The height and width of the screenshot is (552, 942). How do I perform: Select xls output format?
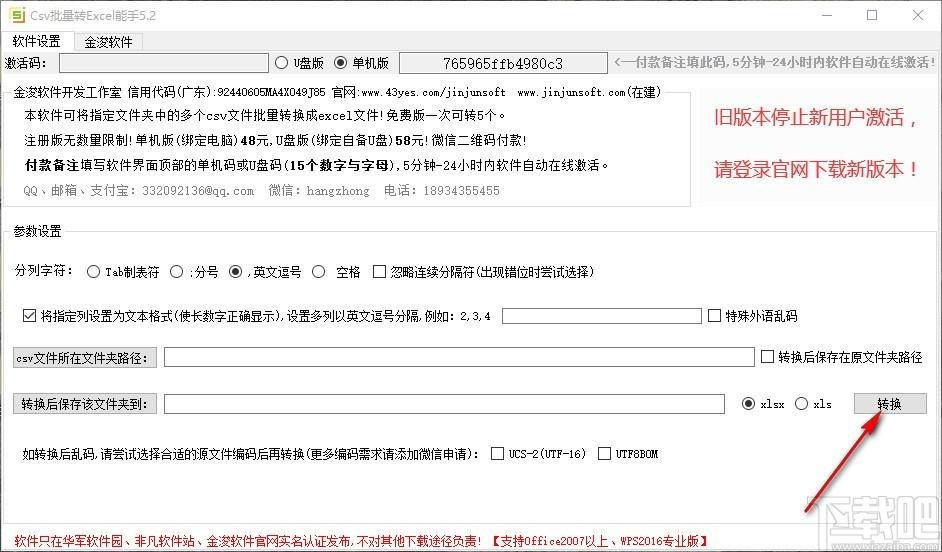point(801,404)
